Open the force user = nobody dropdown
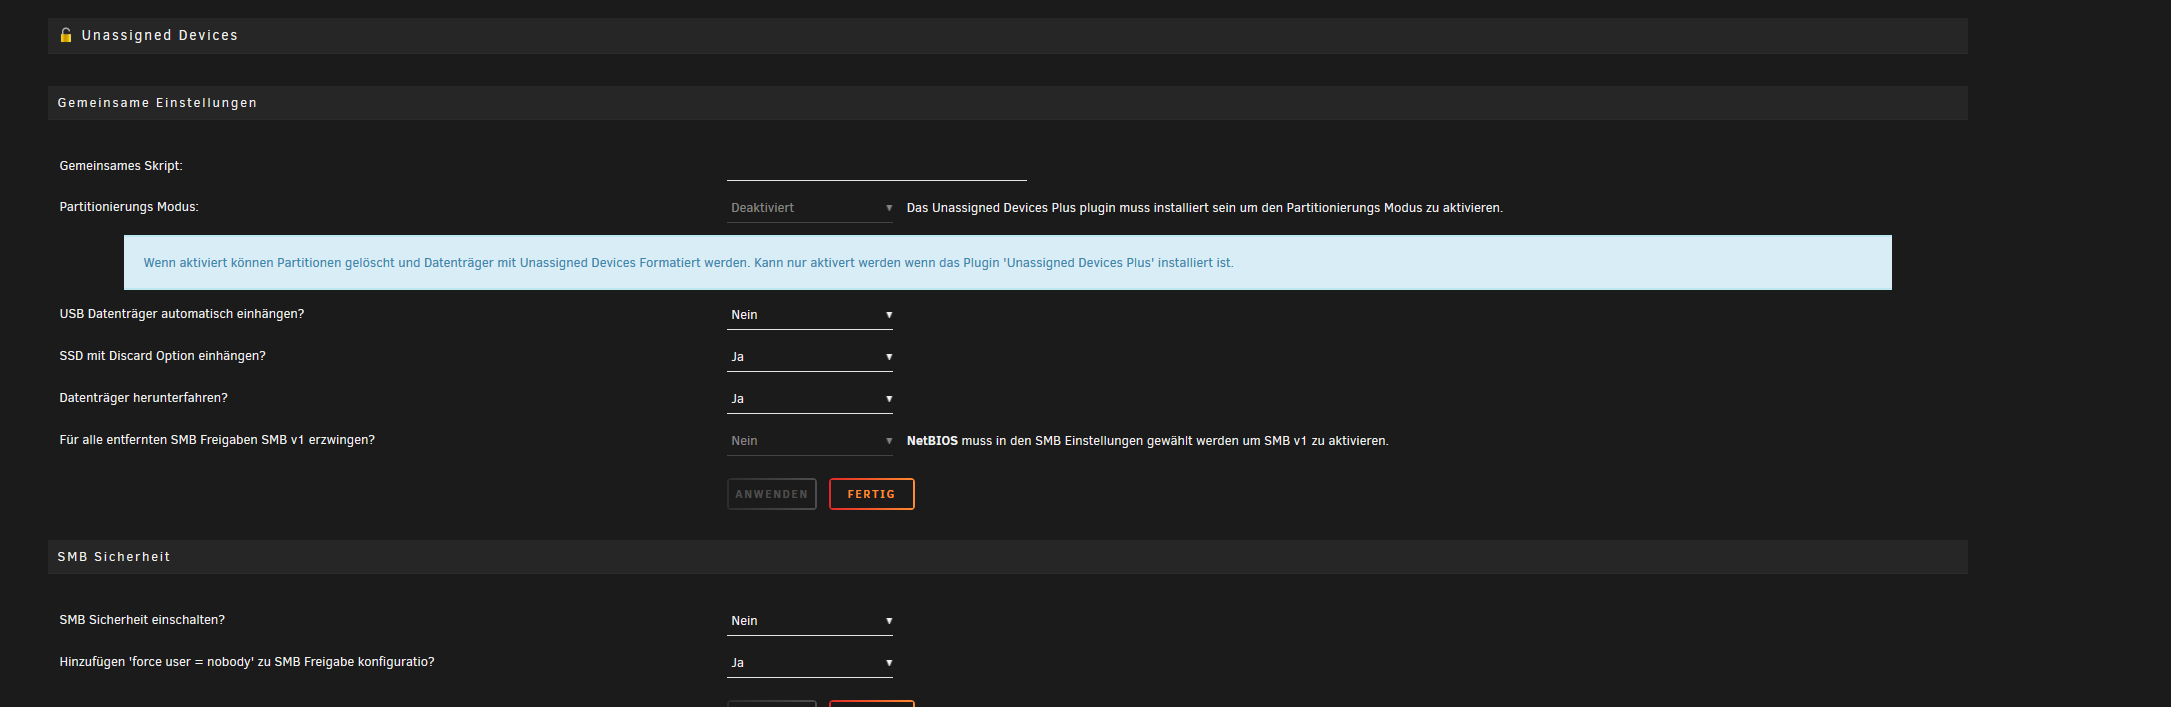The image size is (2171, 707). point(810,663)
